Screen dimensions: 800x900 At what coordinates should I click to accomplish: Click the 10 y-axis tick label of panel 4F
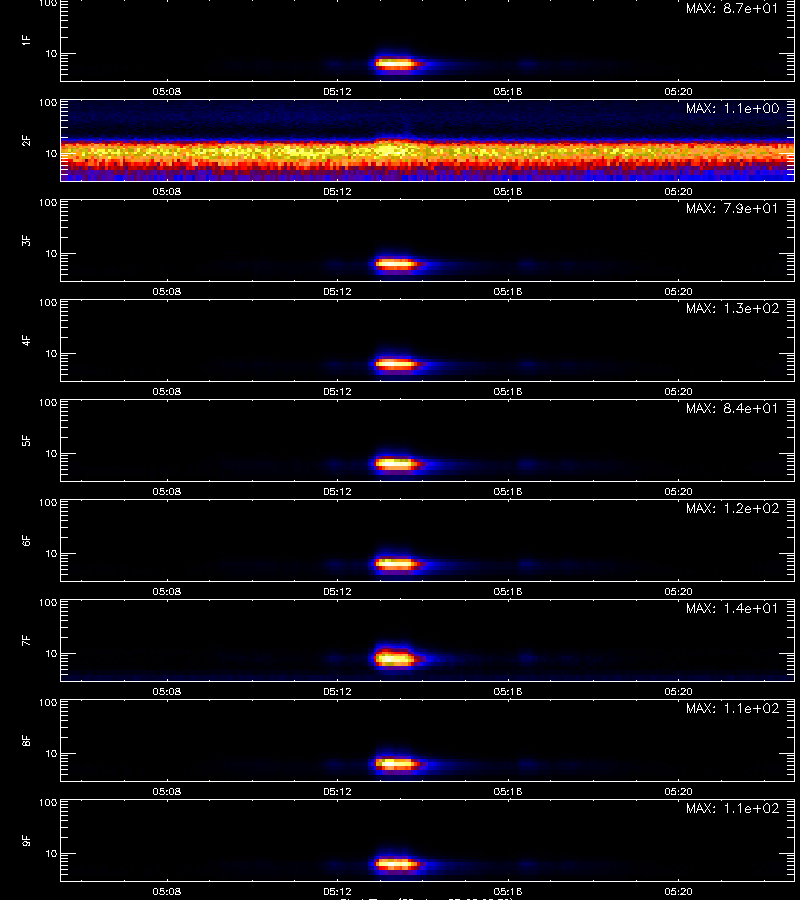click(x=51, y=354)
